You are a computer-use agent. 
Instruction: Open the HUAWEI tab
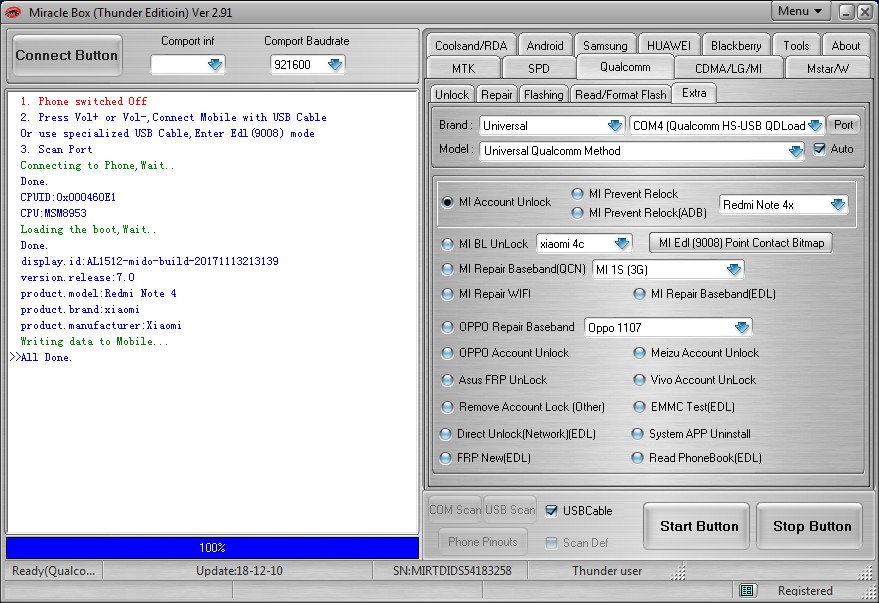[x=669, y=45]
